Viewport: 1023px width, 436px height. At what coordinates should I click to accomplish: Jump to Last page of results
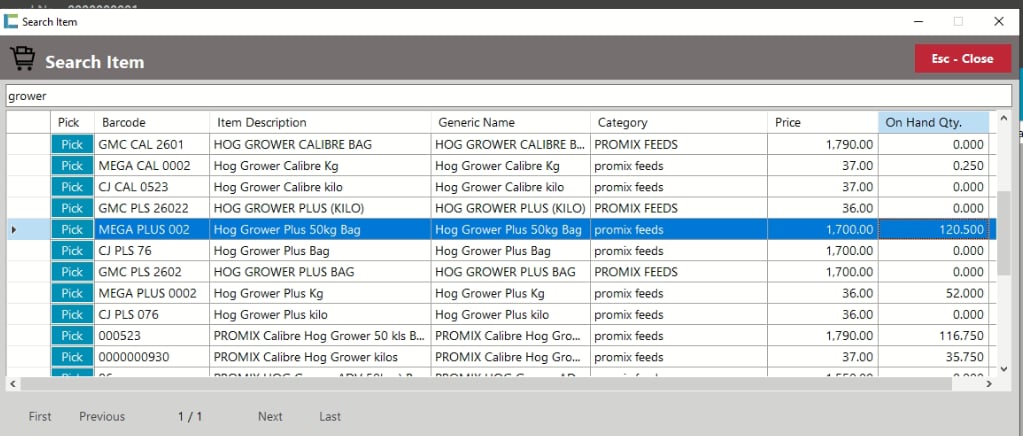click(330, 416)
